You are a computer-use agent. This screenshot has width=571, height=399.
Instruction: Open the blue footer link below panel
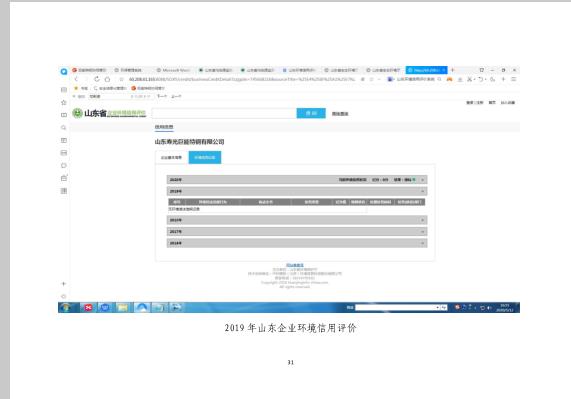click(295, 265)
